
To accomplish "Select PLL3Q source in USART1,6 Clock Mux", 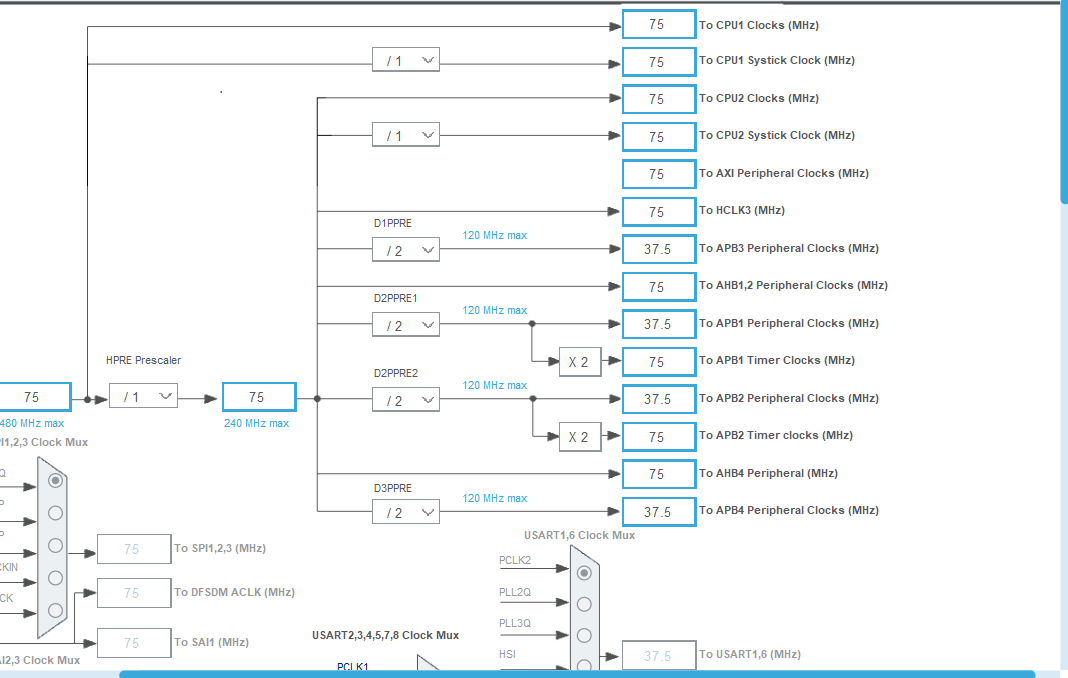I will (x=583, y=635).
